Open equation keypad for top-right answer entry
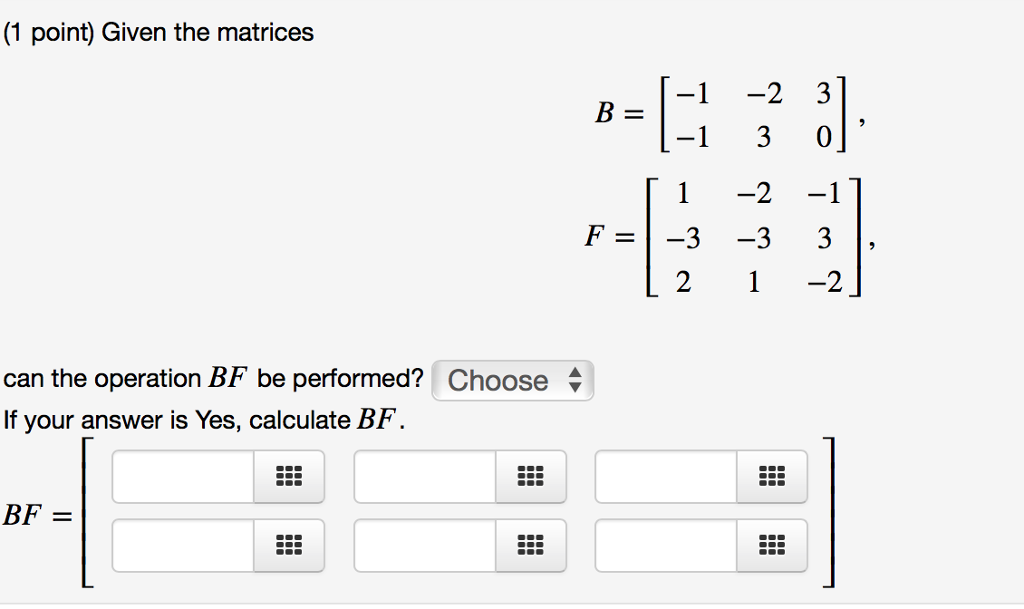Viewport: 1024px width, 609px height. [772, 477]
